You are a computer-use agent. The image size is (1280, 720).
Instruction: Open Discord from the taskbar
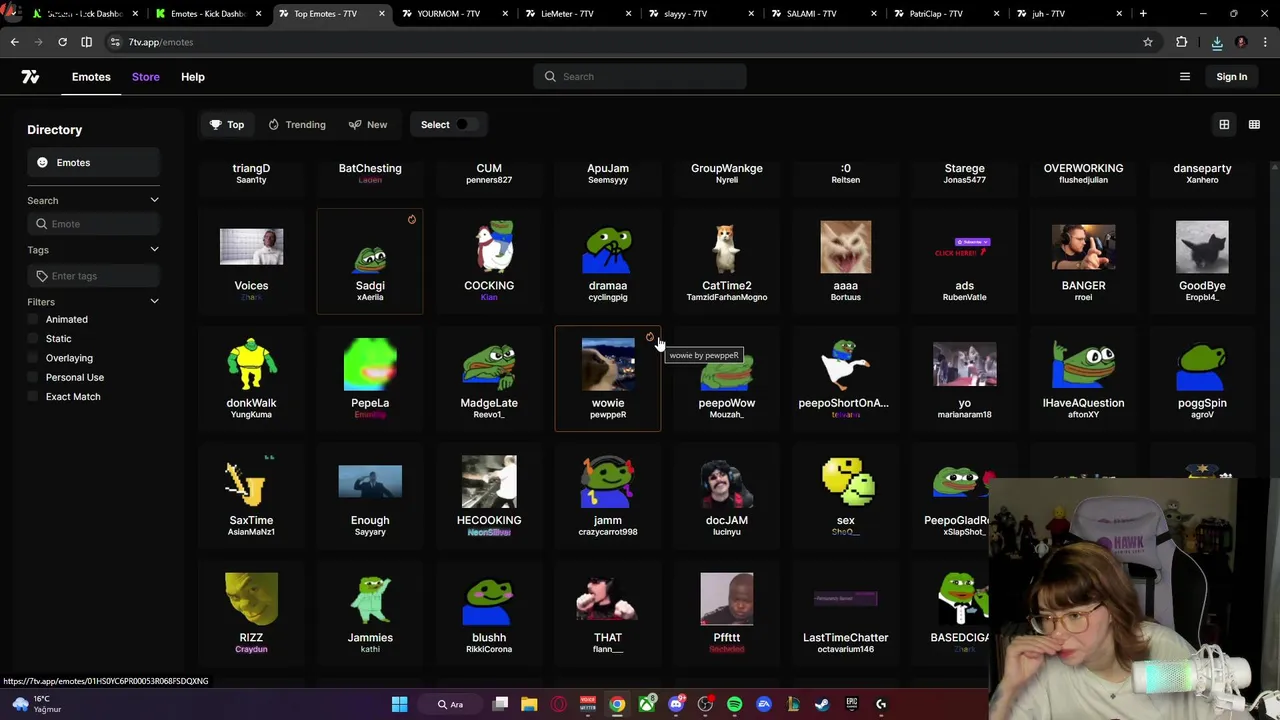pos(676,704)
